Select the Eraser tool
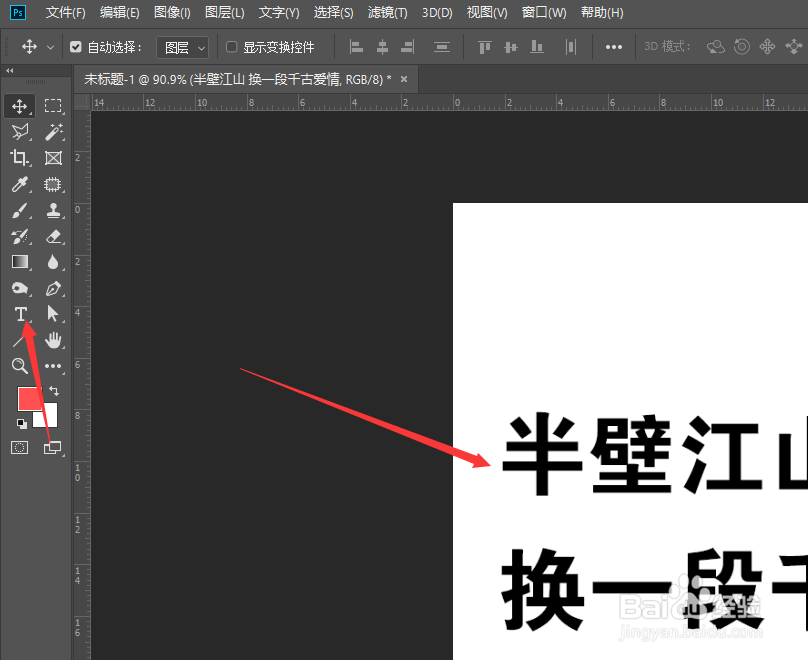This screenshot has height=660, width=808. [x=53, y=236]
